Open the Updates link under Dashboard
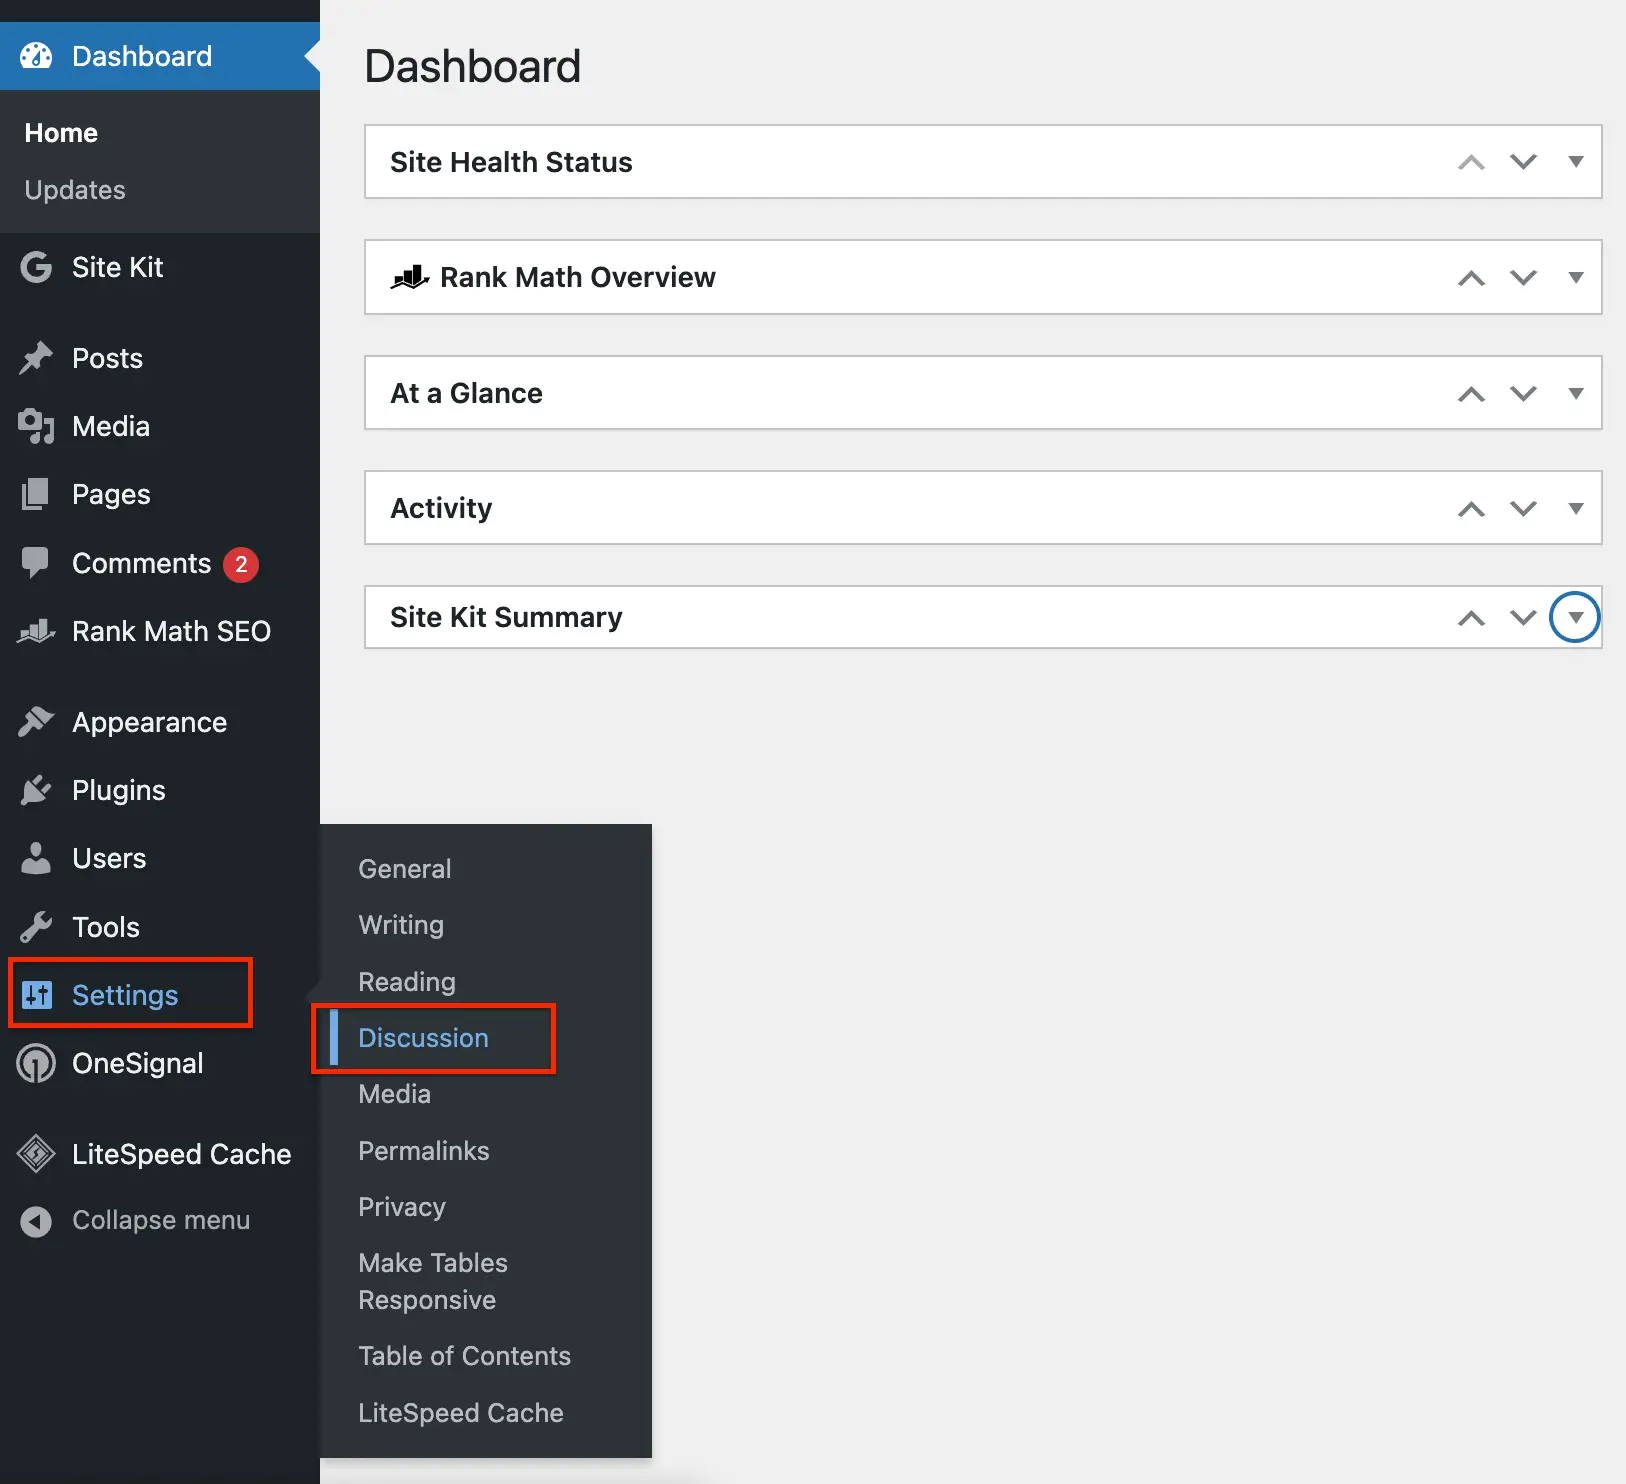1626x1484 pixels. click(x=75, y=190)
